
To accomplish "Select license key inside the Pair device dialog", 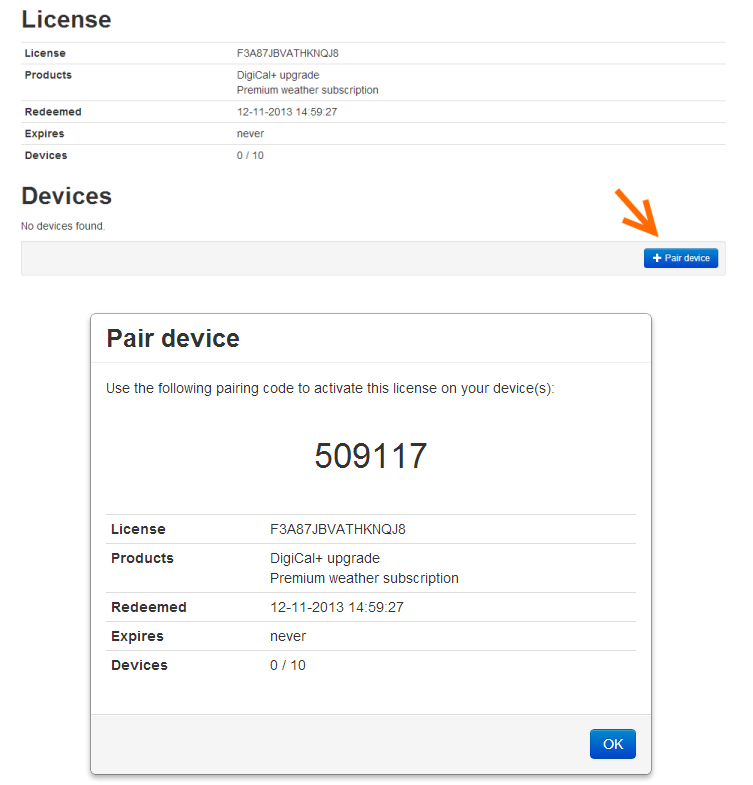I will click(x=338, y=529).
